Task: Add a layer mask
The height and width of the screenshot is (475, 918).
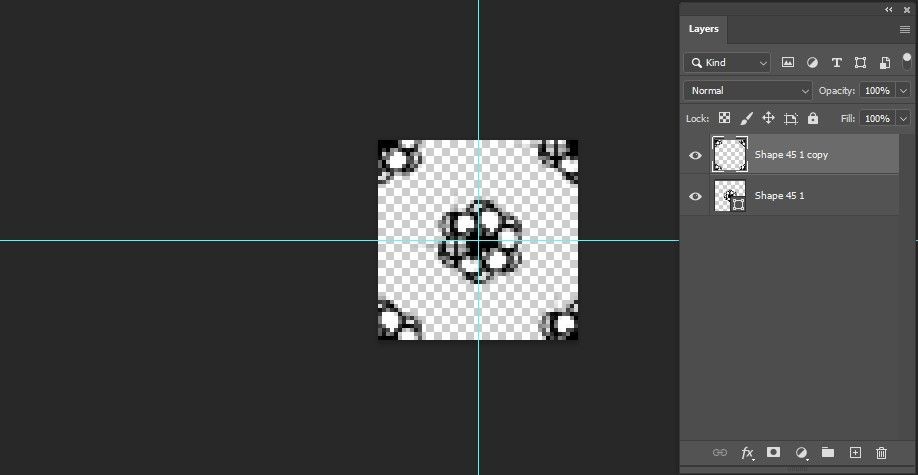Action: (773, 452)
